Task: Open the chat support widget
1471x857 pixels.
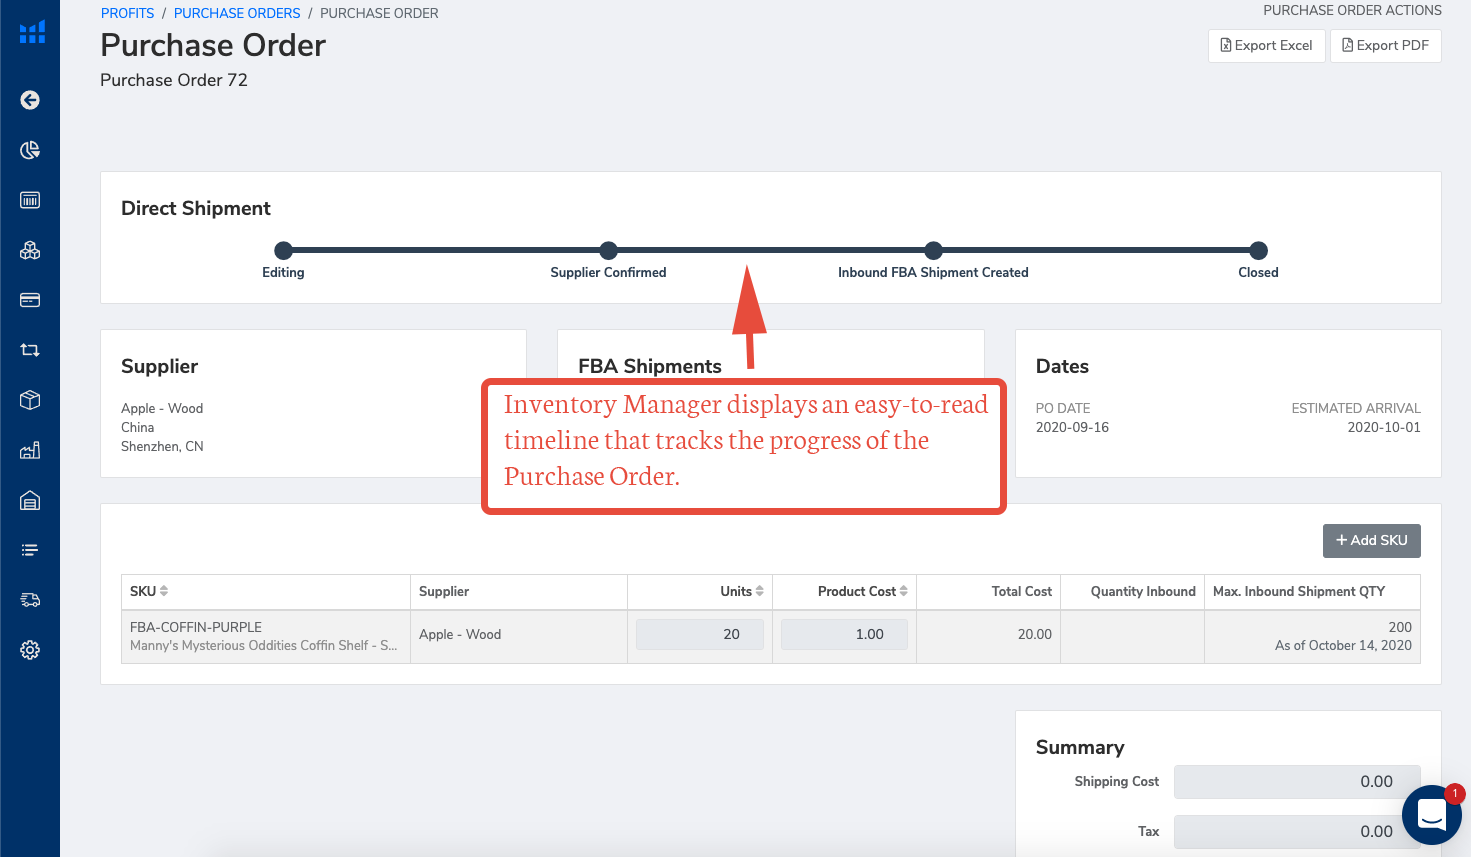Action: [1432, 815]
